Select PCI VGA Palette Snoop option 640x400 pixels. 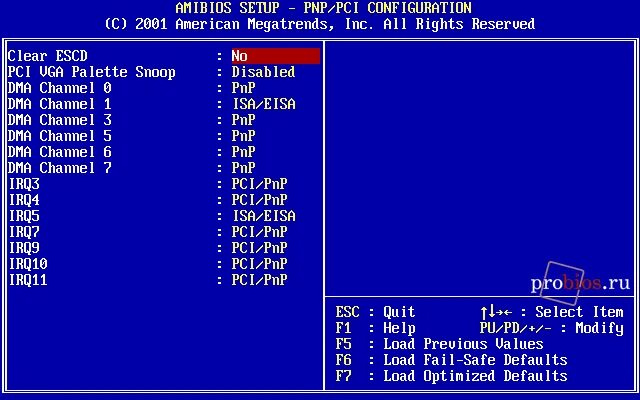[91, 72]
